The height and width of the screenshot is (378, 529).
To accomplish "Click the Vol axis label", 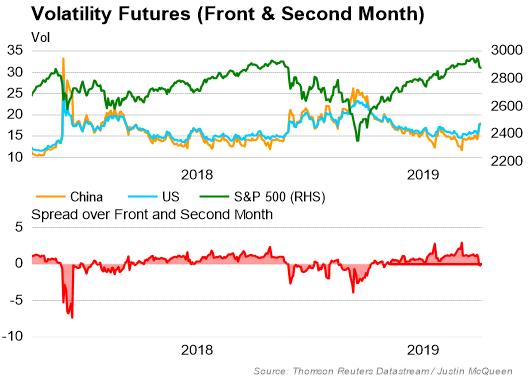I will coord(40,37).
